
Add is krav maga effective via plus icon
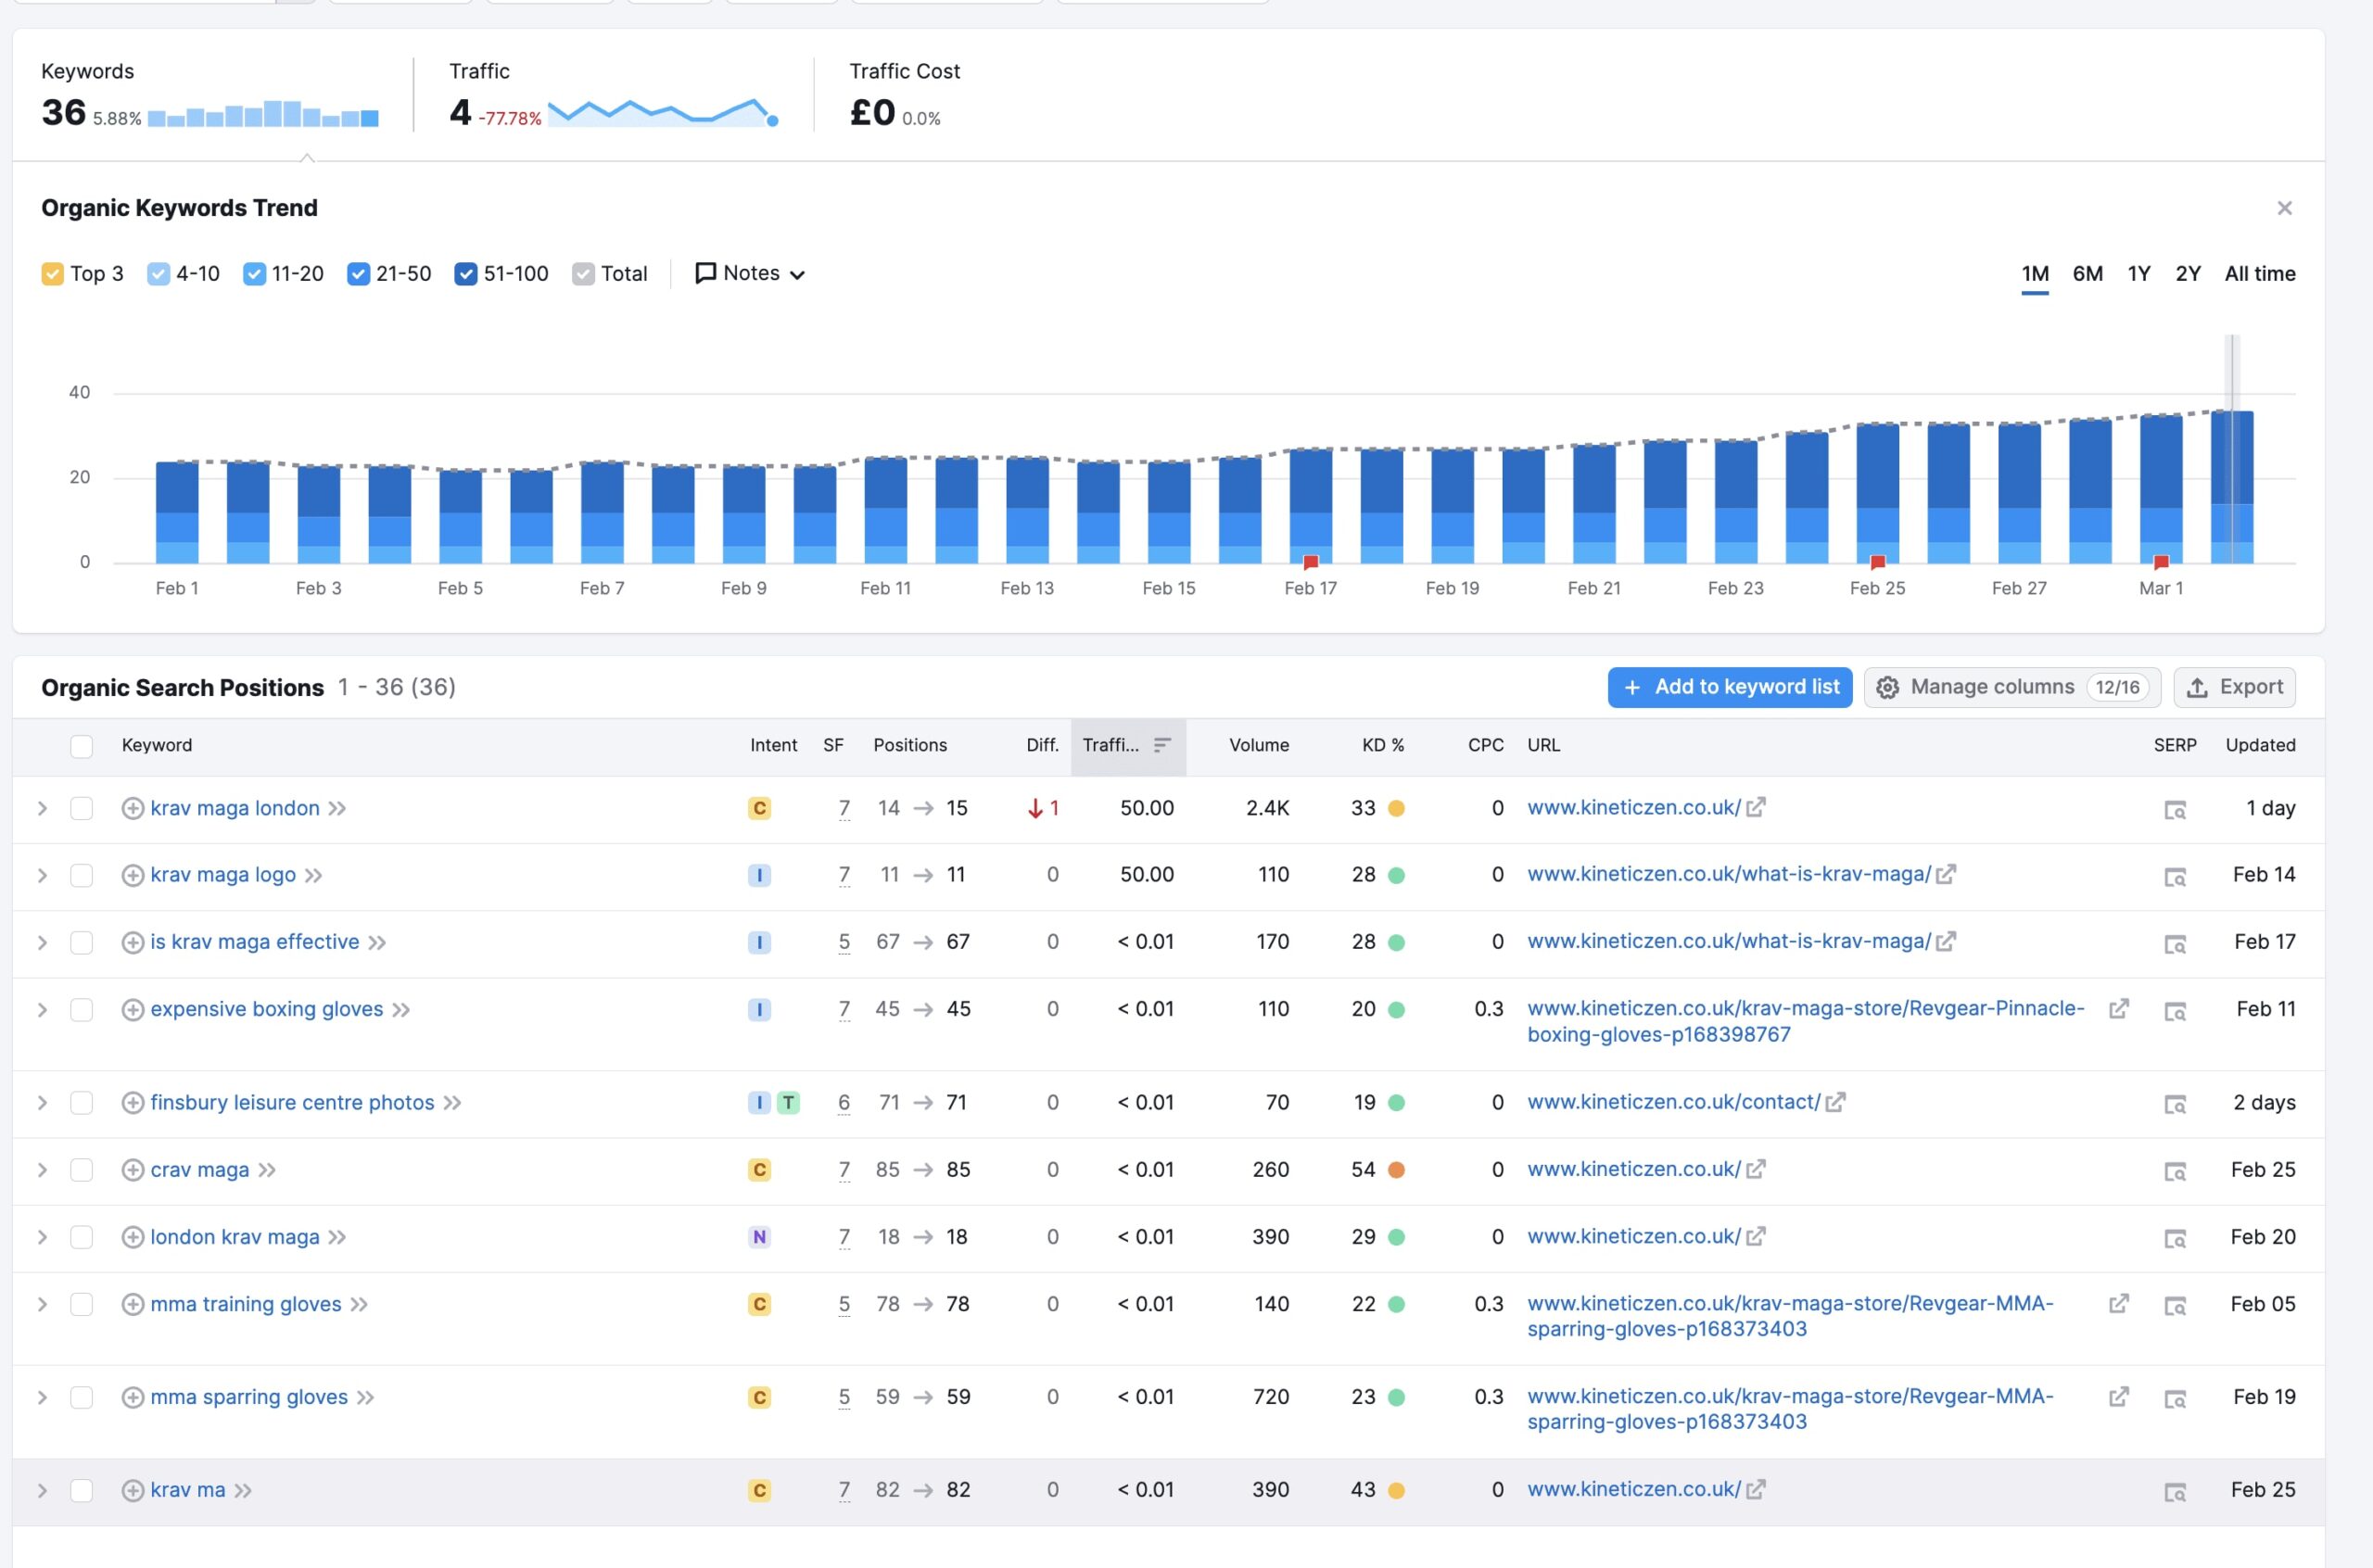tap(132, 942)
